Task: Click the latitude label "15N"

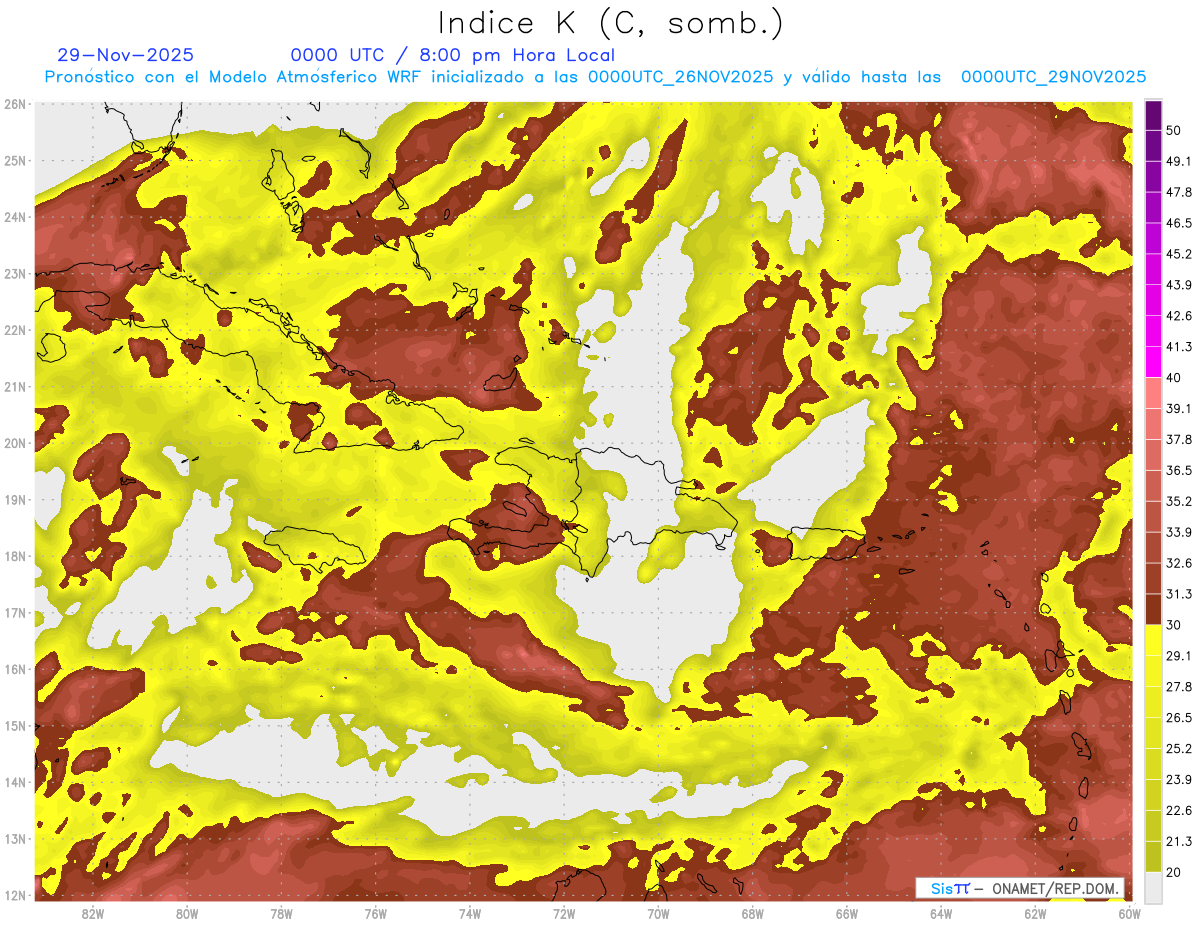Action: (x=15, y=726)
